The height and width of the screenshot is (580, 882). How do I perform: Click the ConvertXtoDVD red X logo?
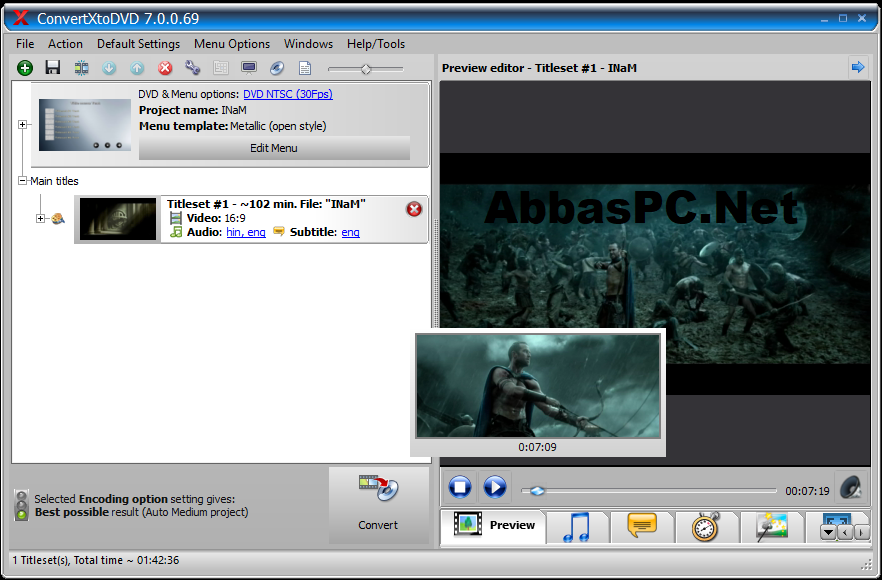coord(21,18)
